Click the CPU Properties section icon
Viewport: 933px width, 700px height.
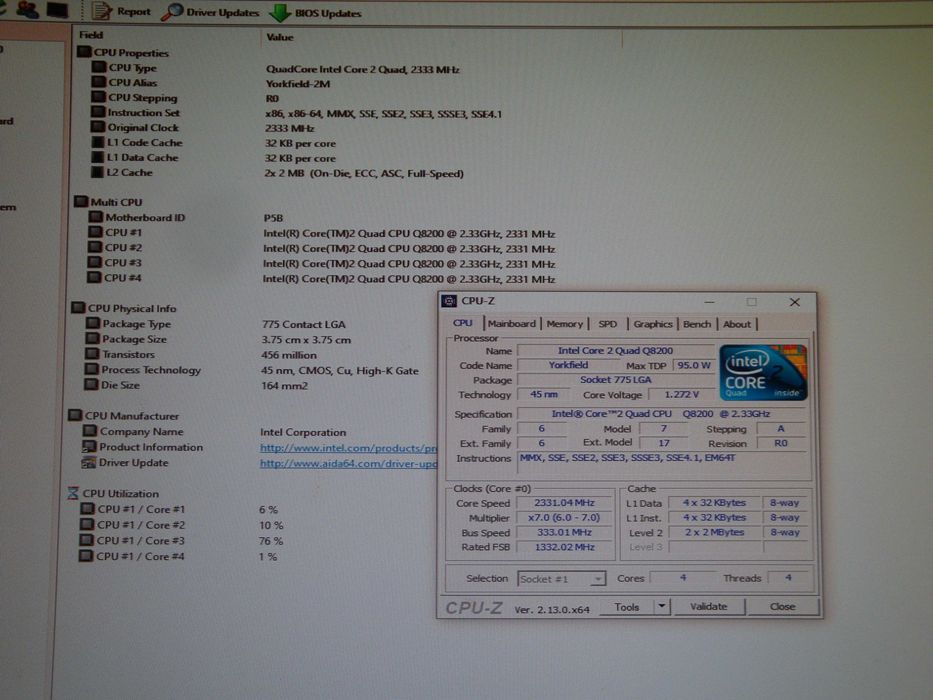point(84,52)
